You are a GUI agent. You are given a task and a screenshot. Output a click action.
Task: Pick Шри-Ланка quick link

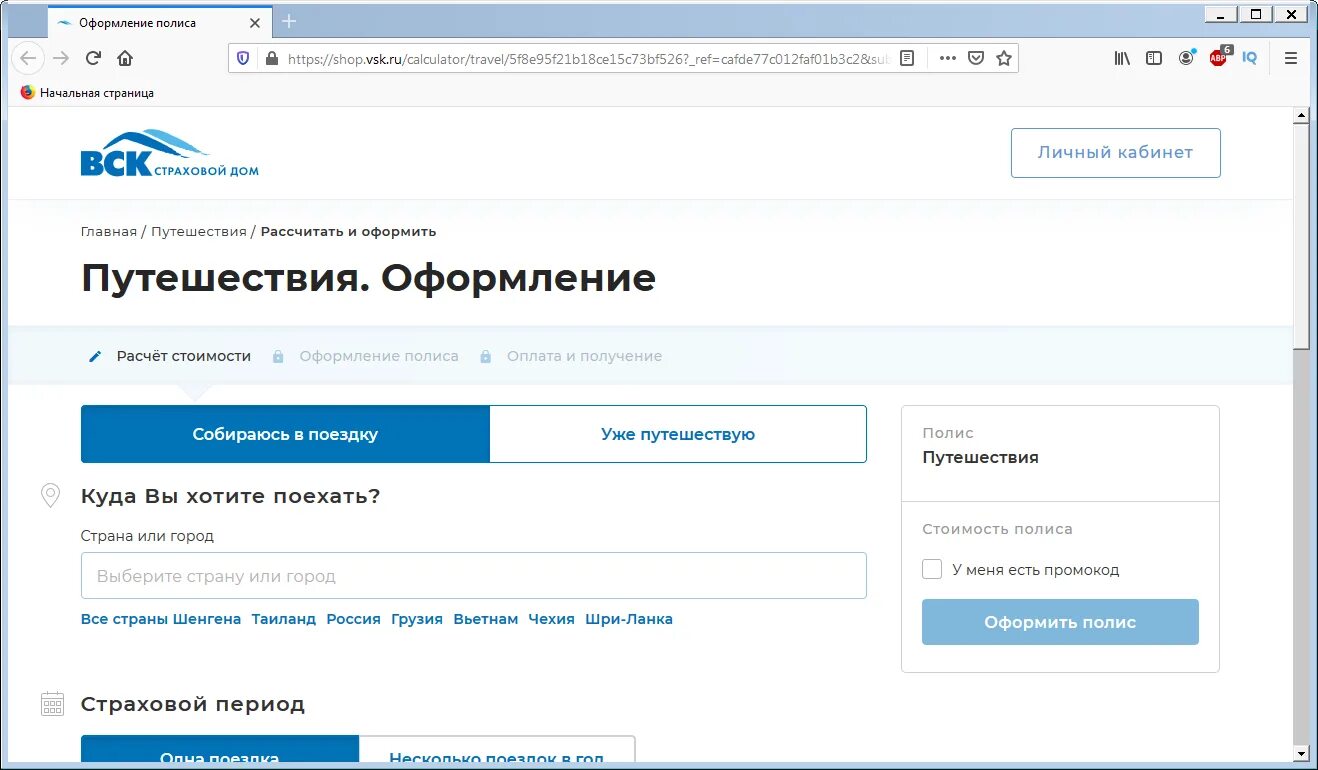click(629, 619)
